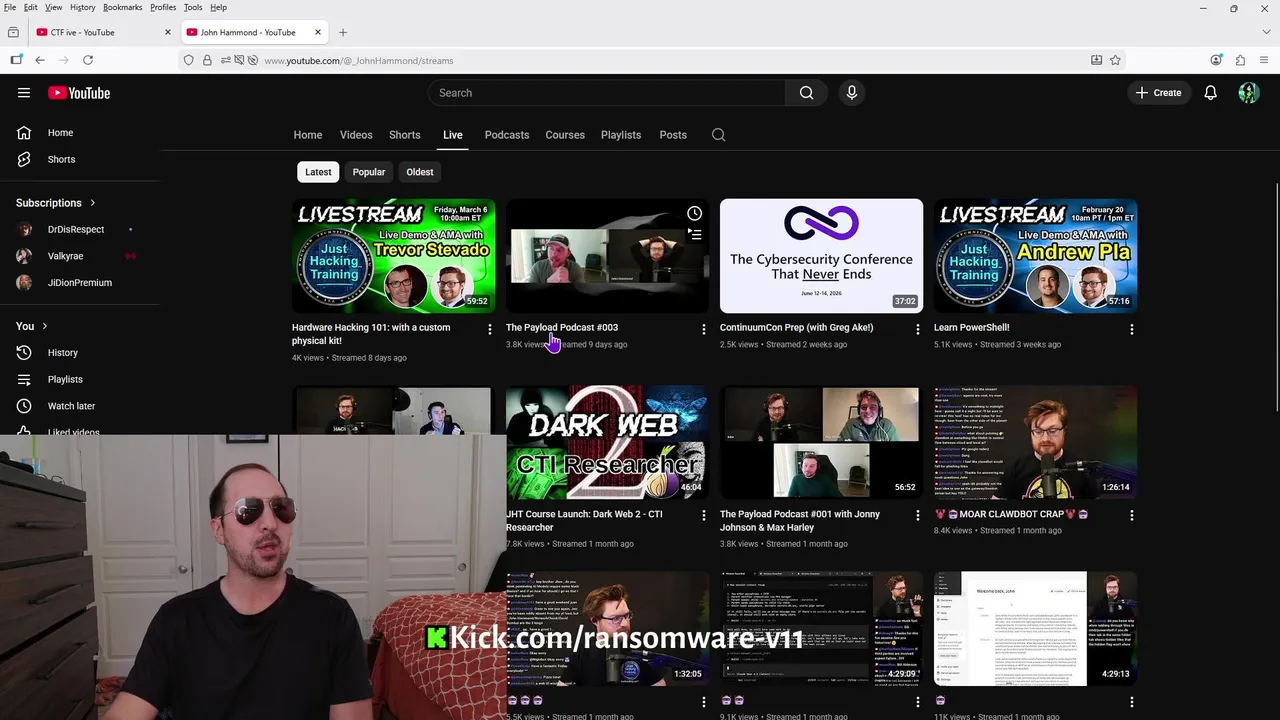Screen dimensions: 1280x720
Task: Go back in browser toolbar
Action: [40, 60]
